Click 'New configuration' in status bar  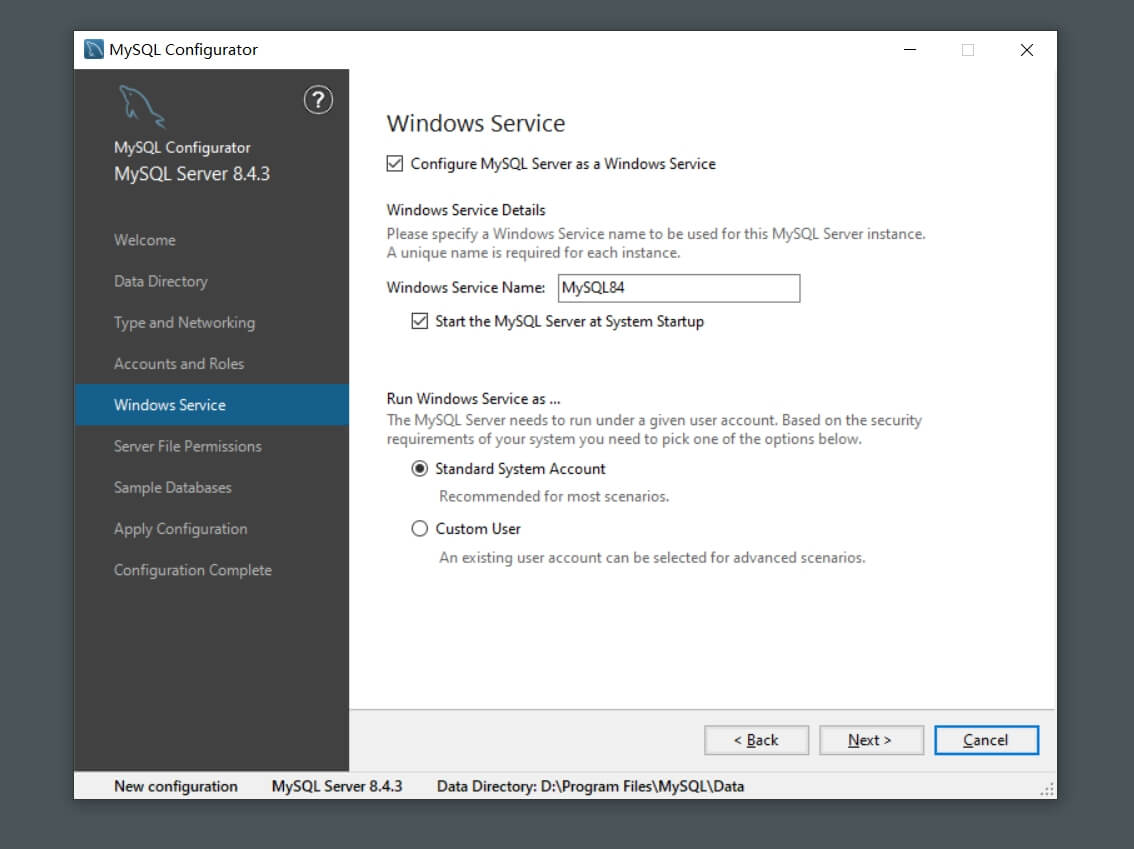(176, 786)
